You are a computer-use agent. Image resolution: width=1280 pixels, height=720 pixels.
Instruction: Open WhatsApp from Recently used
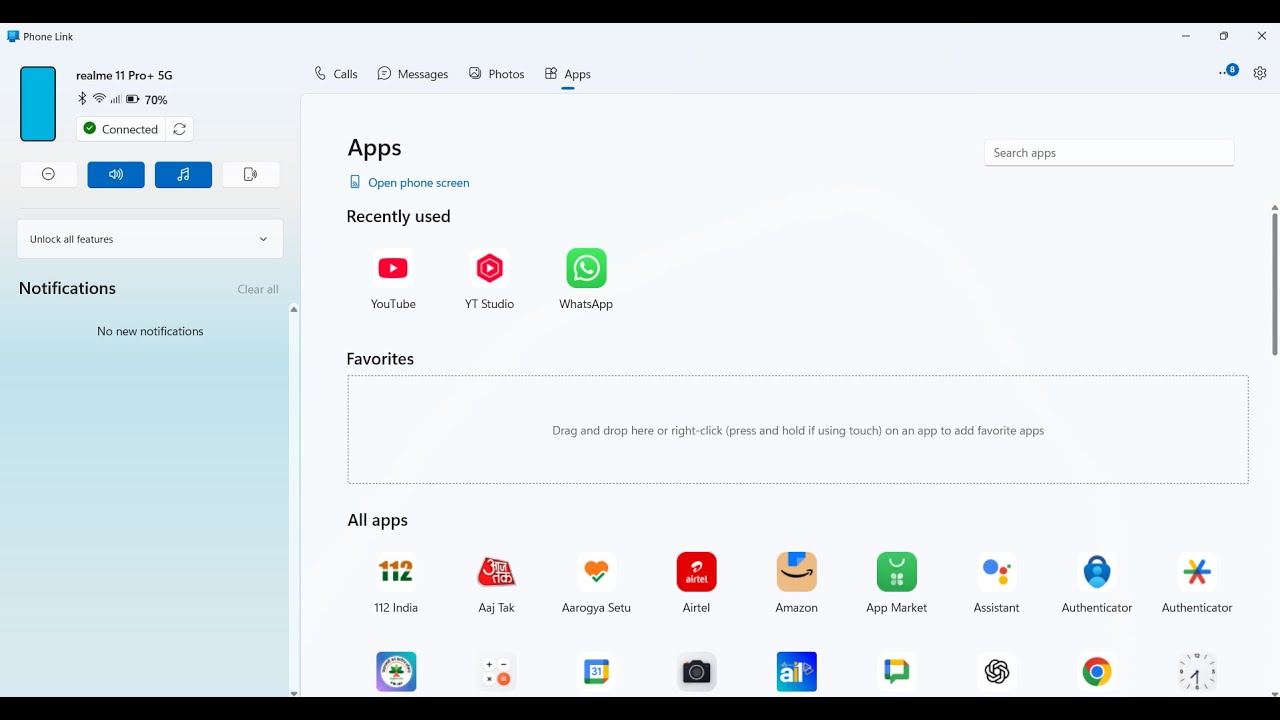point(586,279)
